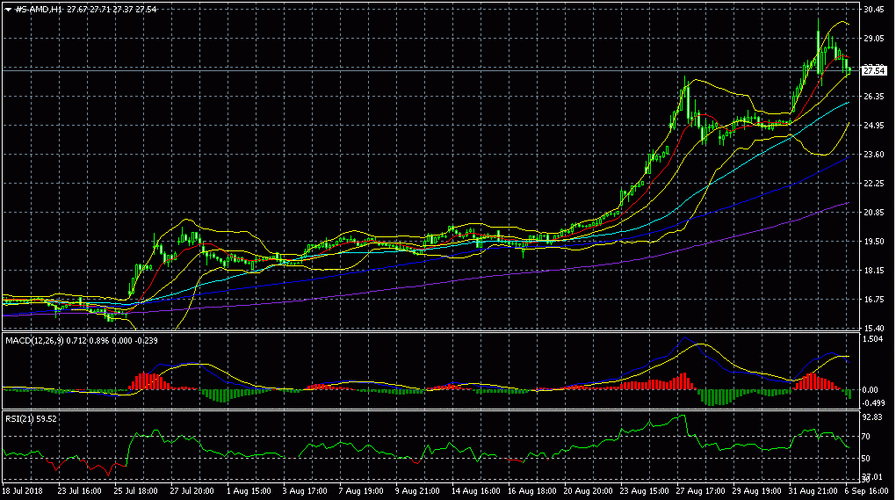Viewport: 896px width, 500px height.
Task: Click the 14 Aug 16:00 time label
Action: coord(474,491)
